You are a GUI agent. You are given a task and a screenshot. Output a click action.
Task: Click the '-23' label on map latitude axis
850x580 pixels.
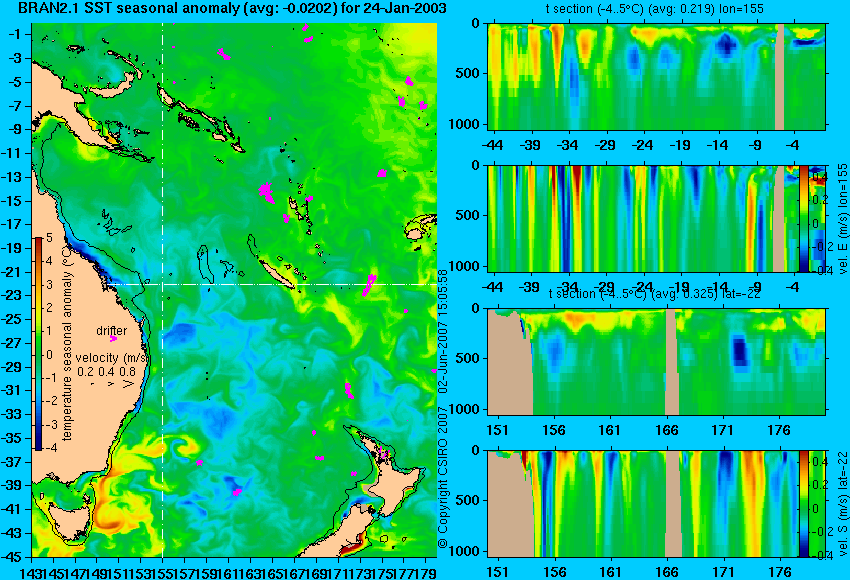[x=11, y=295]
